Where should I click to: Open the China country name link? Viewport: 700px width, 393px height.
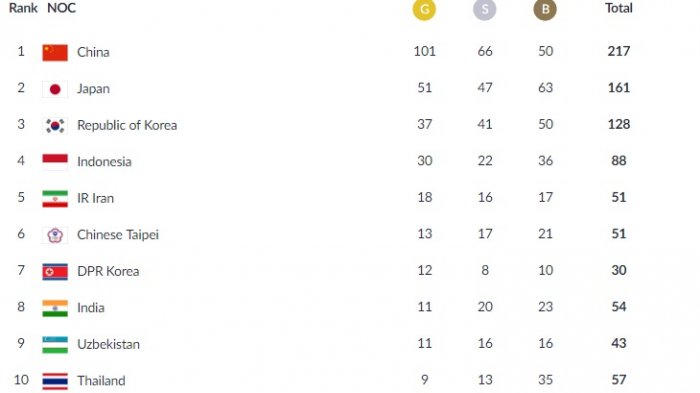click(x=93, y=52)
